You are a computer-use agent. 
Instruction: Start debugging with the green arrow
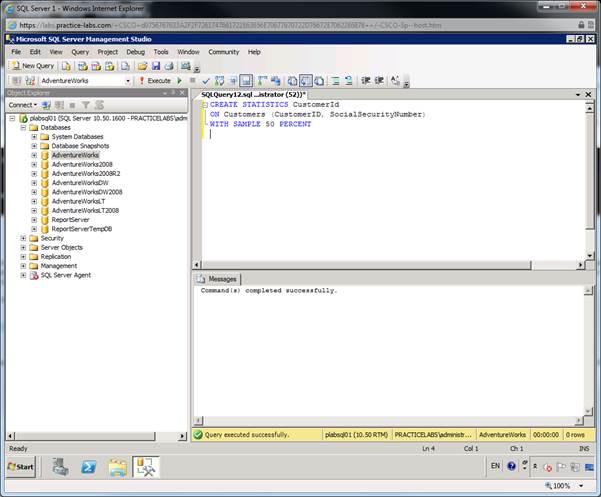coord(179,80)
